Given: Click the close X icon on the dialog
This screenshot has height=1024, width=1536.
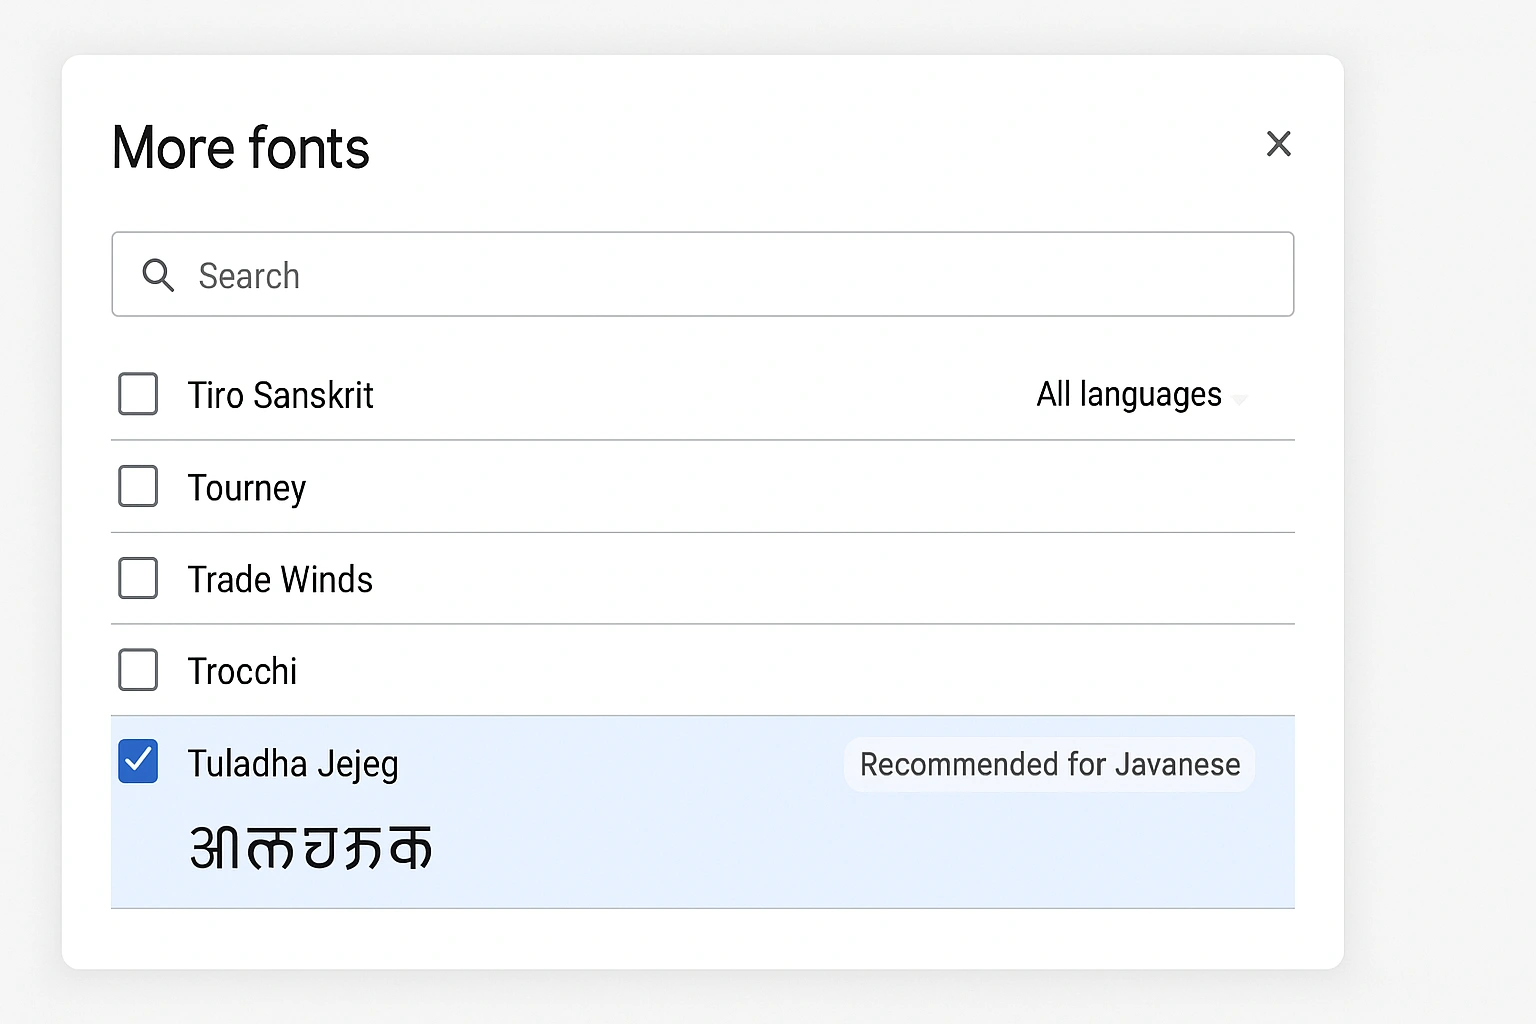Looking at the screenshot, I should tap(1278, 144).
